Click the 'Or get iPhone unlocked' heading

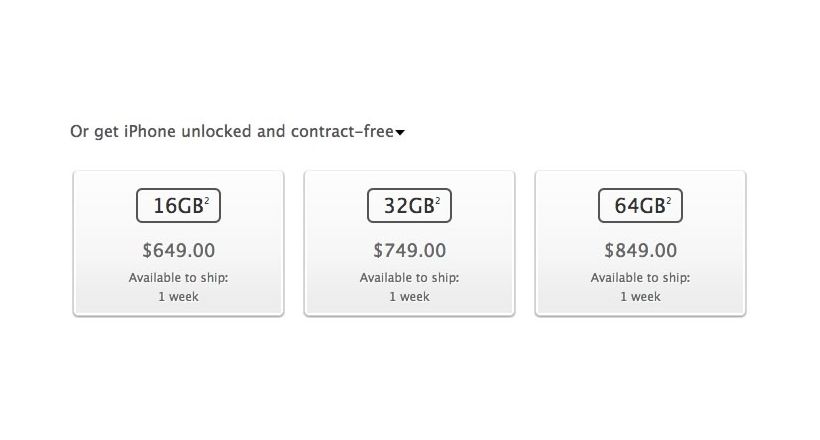click(x=232, y=131)
